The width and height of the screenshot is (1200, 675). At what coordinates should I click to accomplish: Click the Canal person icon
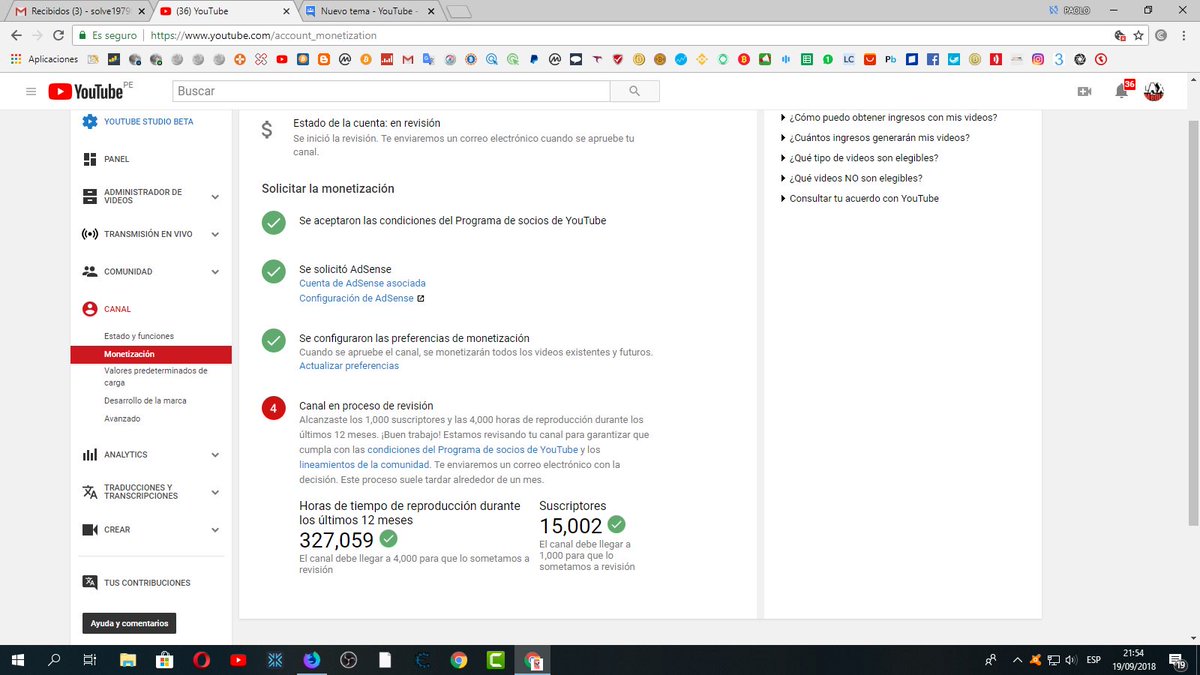(90, 309)
